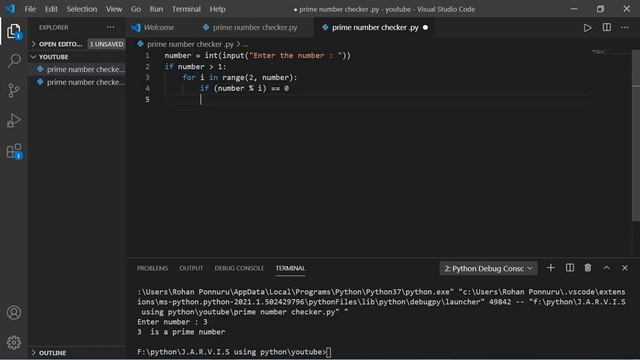Click the editor vertical scrollbar
Viewport: 640px width, 360px height.
[x=636, y=135]
